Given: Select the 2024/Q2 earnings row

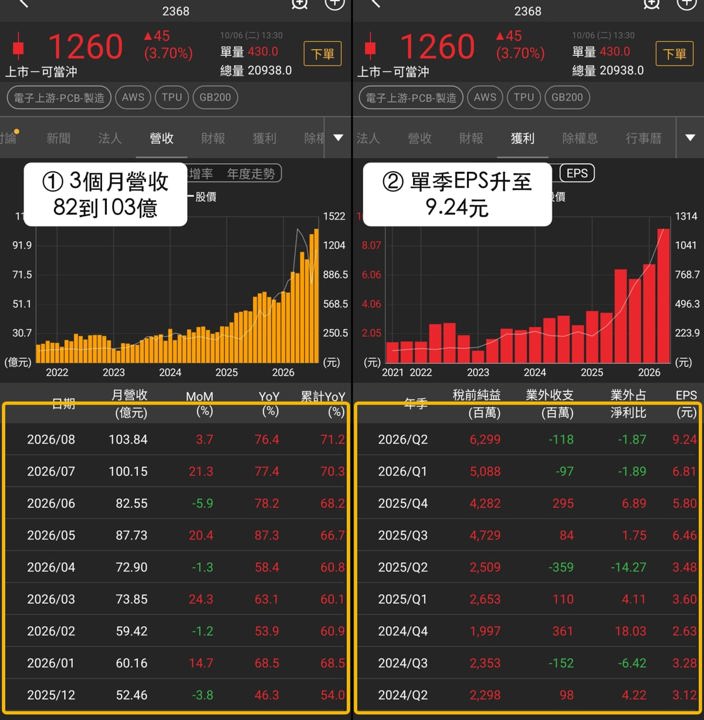Looking at the screenshot, I should point(528,695).
